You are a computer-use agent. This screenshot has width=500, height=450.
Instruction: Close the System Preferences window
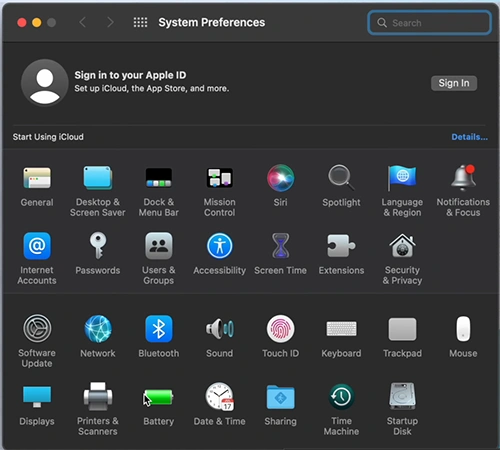(x=22, y=23)
